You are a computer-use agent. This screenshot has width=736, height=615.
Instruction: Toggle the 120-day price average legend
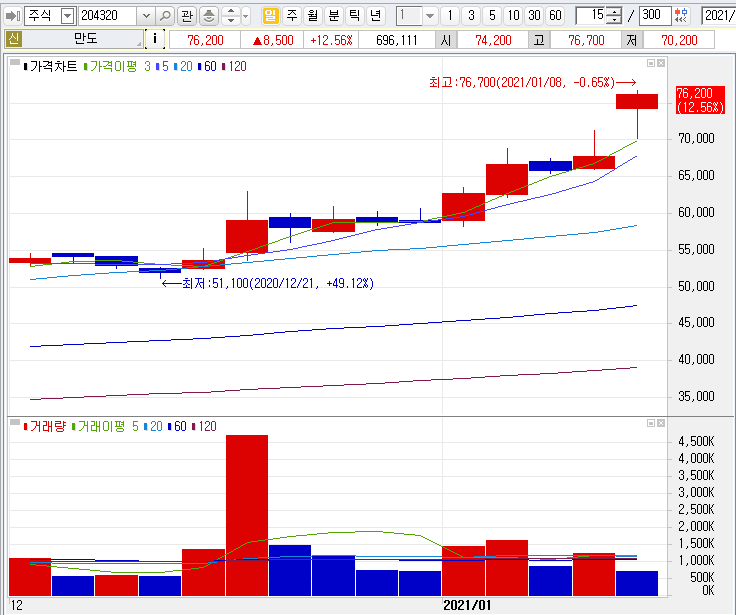click(234, 67)
